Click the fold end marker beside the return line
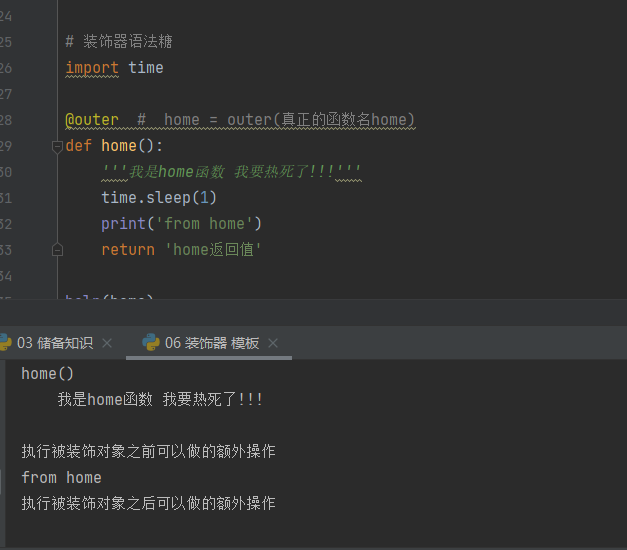Viewport: 627px width, 550px height. point(57,250)
